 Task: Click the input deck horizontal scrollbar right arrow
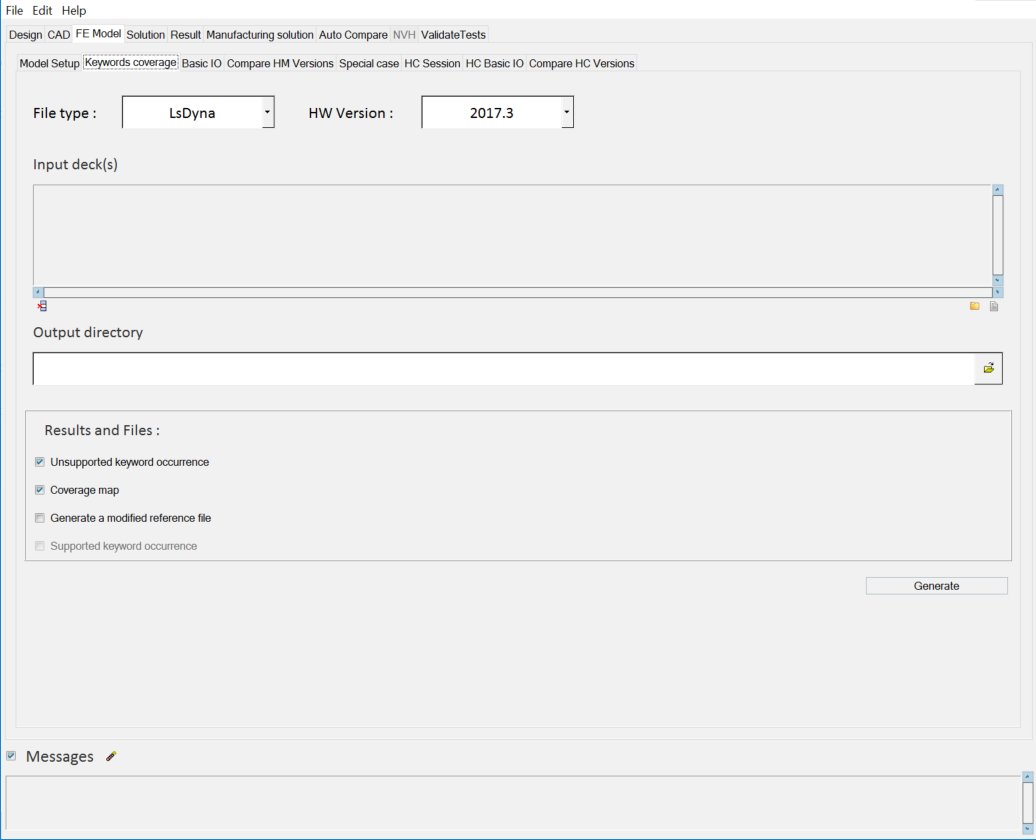point(998,292)
